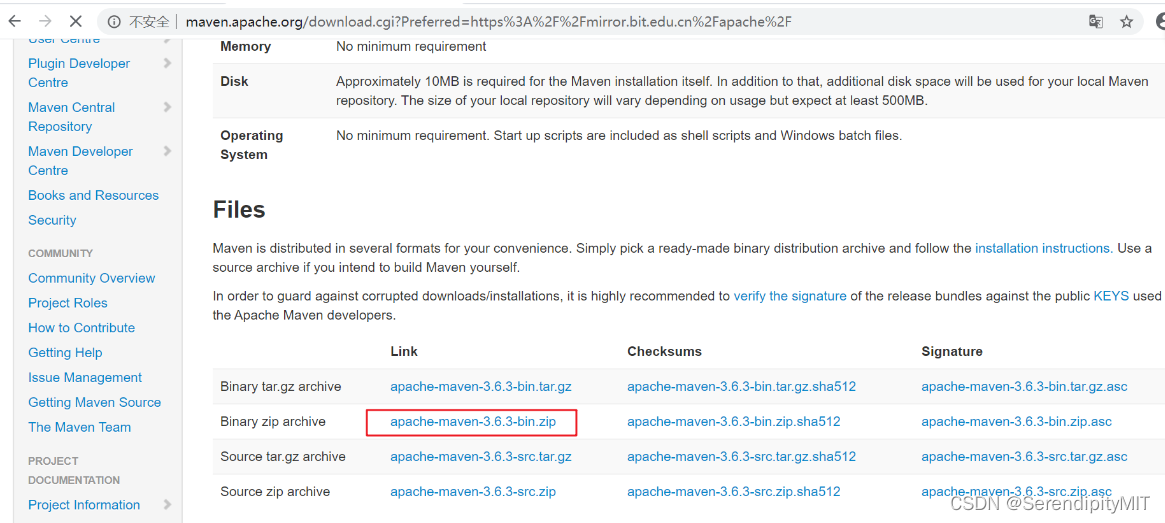Download apache-maven-3.6.3-src.tar.gz
The image size is (1165, 523).
tap(481, 457)
